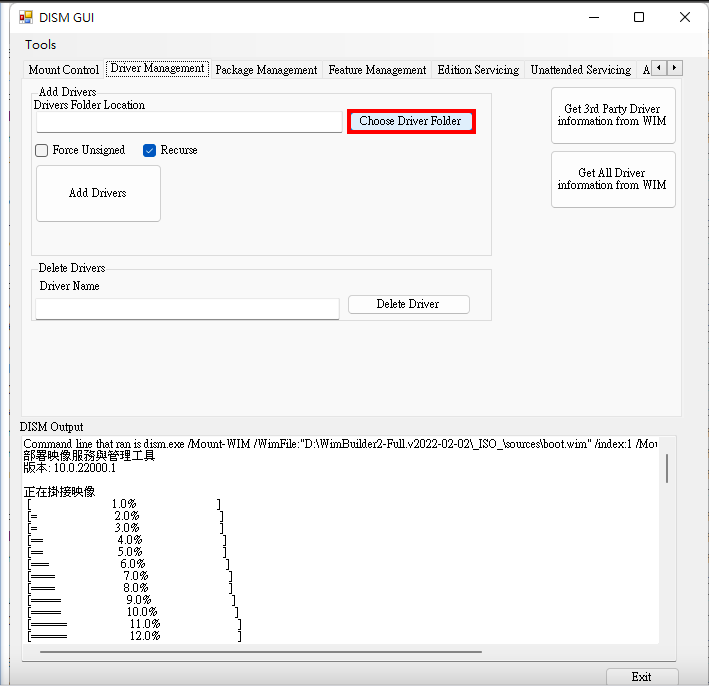The height and width of the screenshot is (686, 709).
Task: Click the '12.0%' progress line
Action: [x=135, y=636]
